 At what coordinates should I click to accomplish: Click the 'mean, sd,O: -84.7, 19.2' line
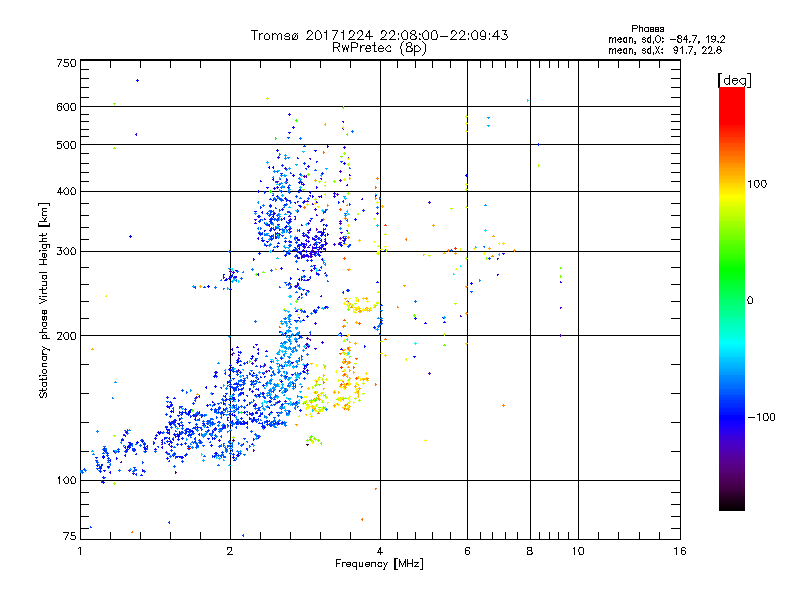click(x=666, y=39)
